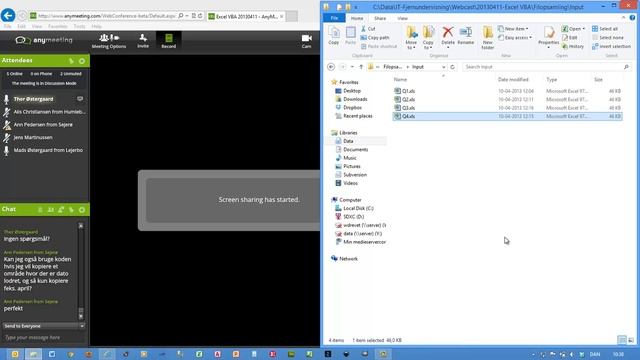Start recording with the Record button
The image size is (640, 360).
[168, 41]
